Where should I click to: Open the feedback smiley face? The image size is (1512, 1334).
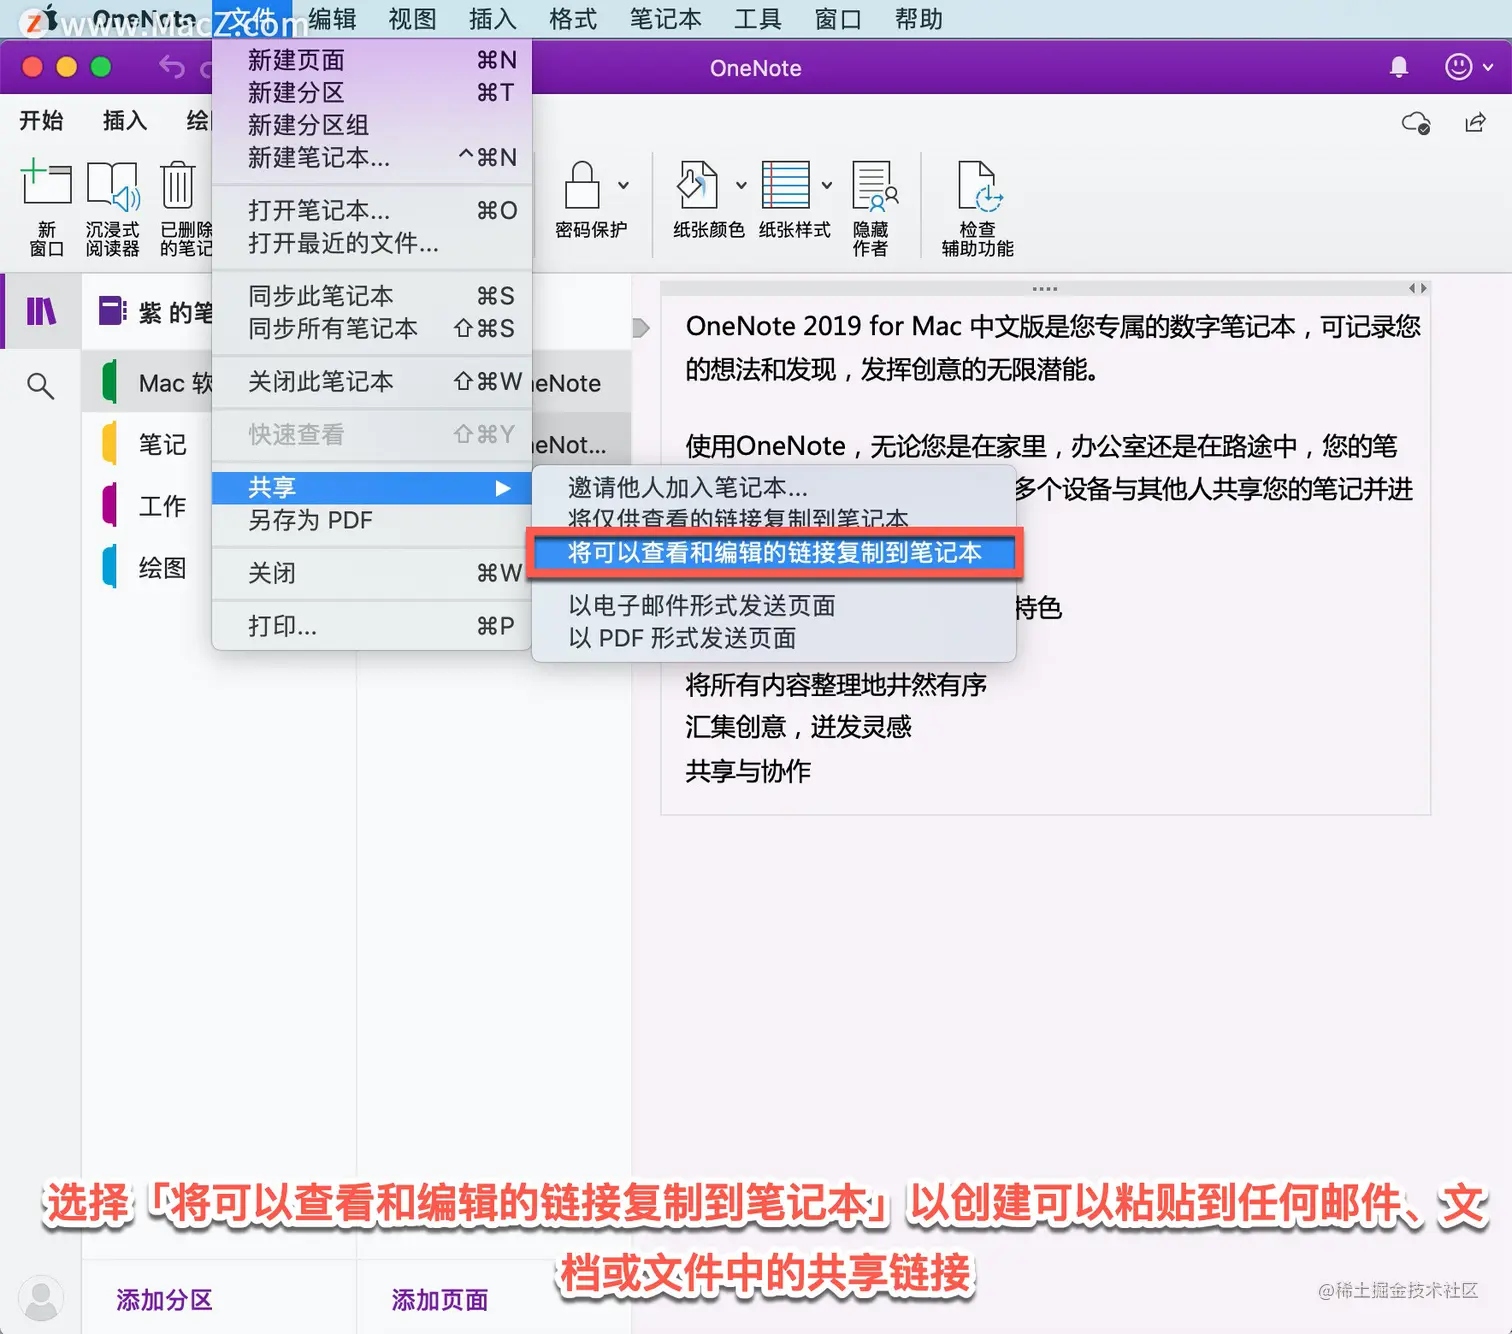point(1458,67)
